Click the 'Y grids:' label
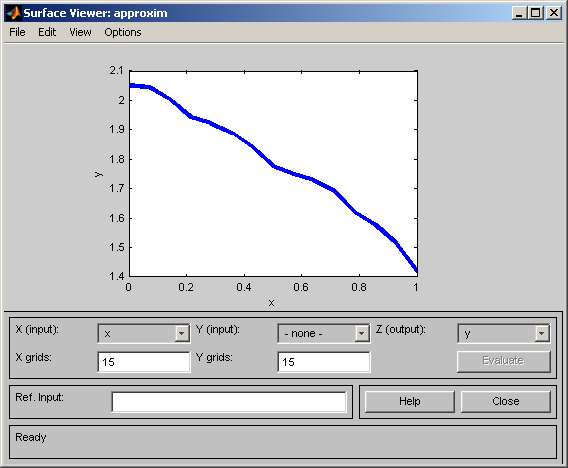Screen dimensions: 568x468 pyautogui.click(x=214, y=358)
